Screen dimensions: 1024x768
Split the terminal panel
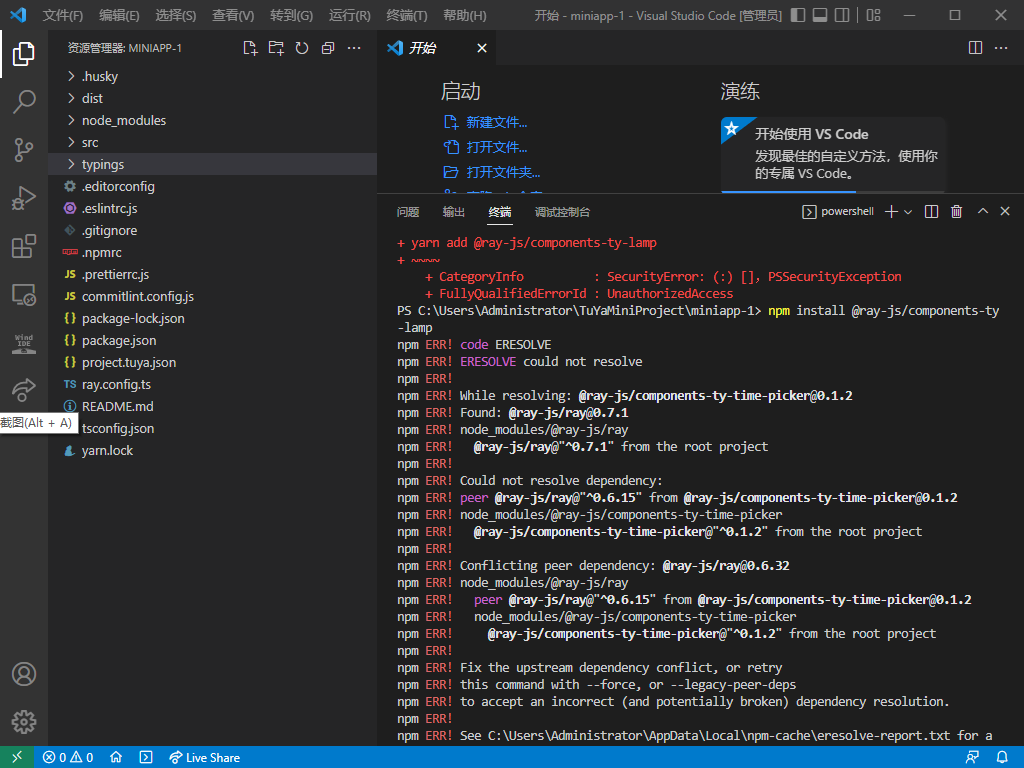[x=931, y=212]
